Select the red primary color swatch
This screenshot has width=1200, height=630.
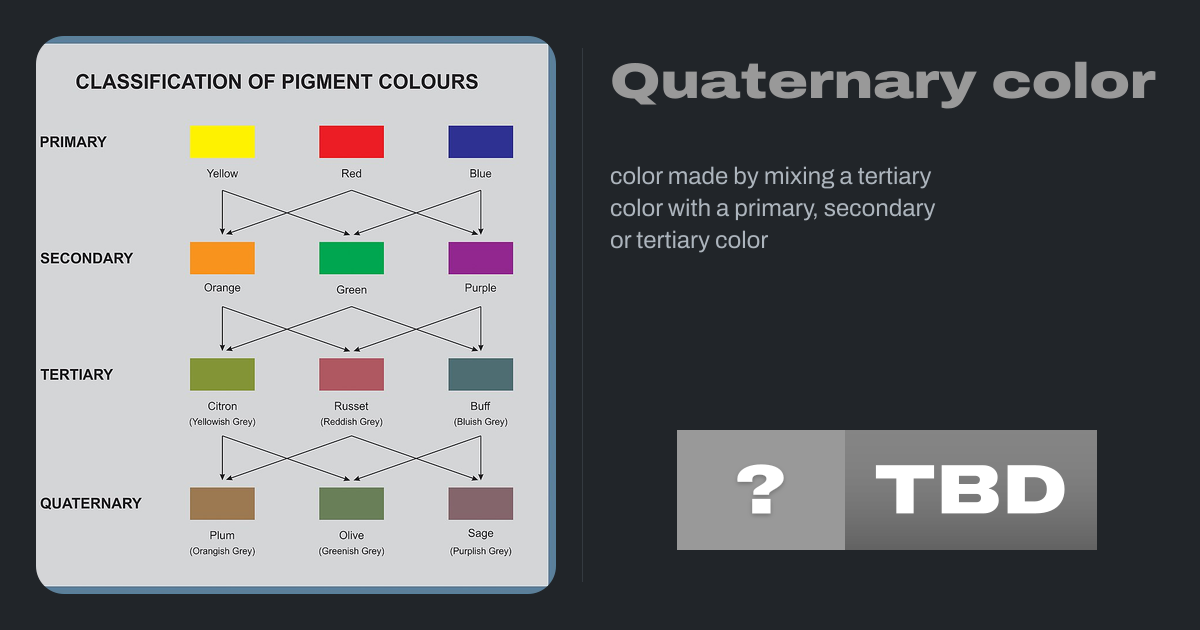351,142
